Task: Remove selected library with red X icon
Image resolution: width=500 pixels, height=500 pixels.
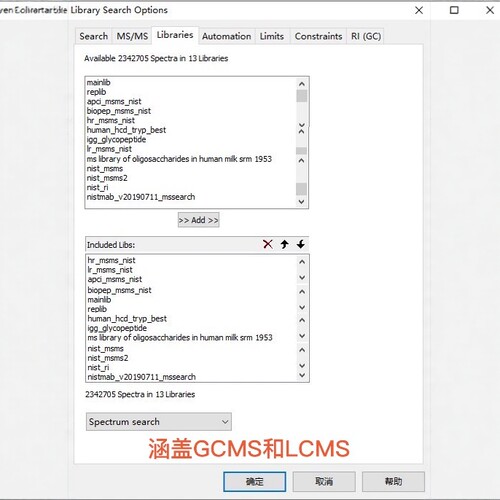Action: (268, 244)
